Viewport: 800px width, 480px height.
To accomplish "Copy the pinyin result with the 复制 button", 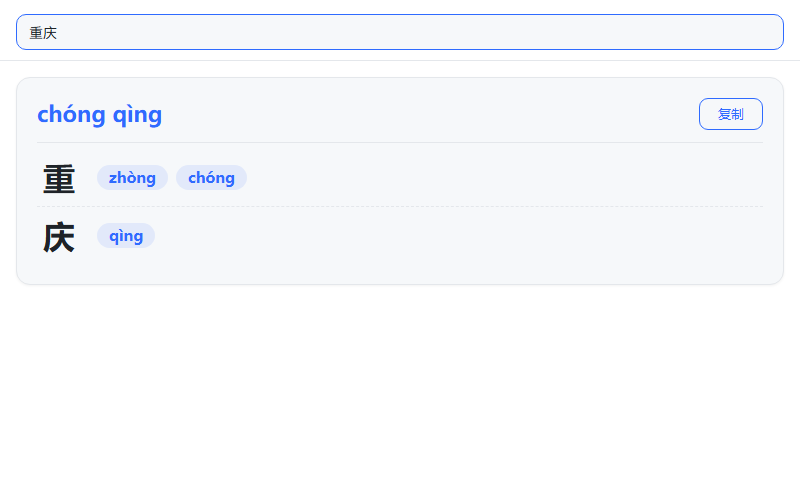I will click(x=731, y=114).
